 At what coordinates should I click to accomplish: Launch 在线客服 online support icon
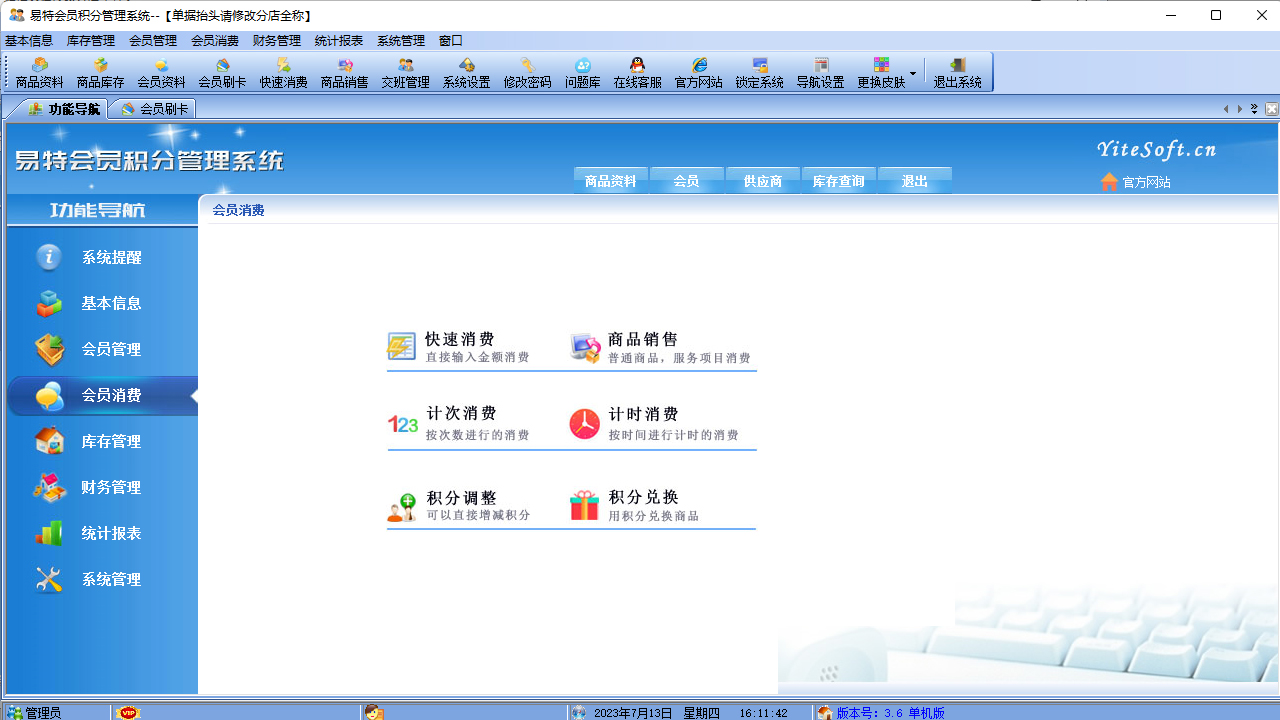(x=636, y=71)
